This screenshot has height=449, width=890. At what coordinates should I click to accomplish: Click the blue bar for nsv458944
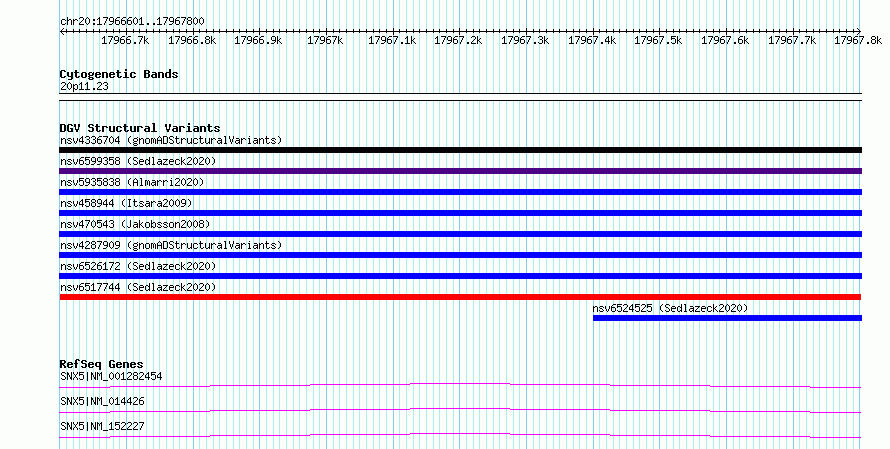pyautogui.click(x=460, y=213)
